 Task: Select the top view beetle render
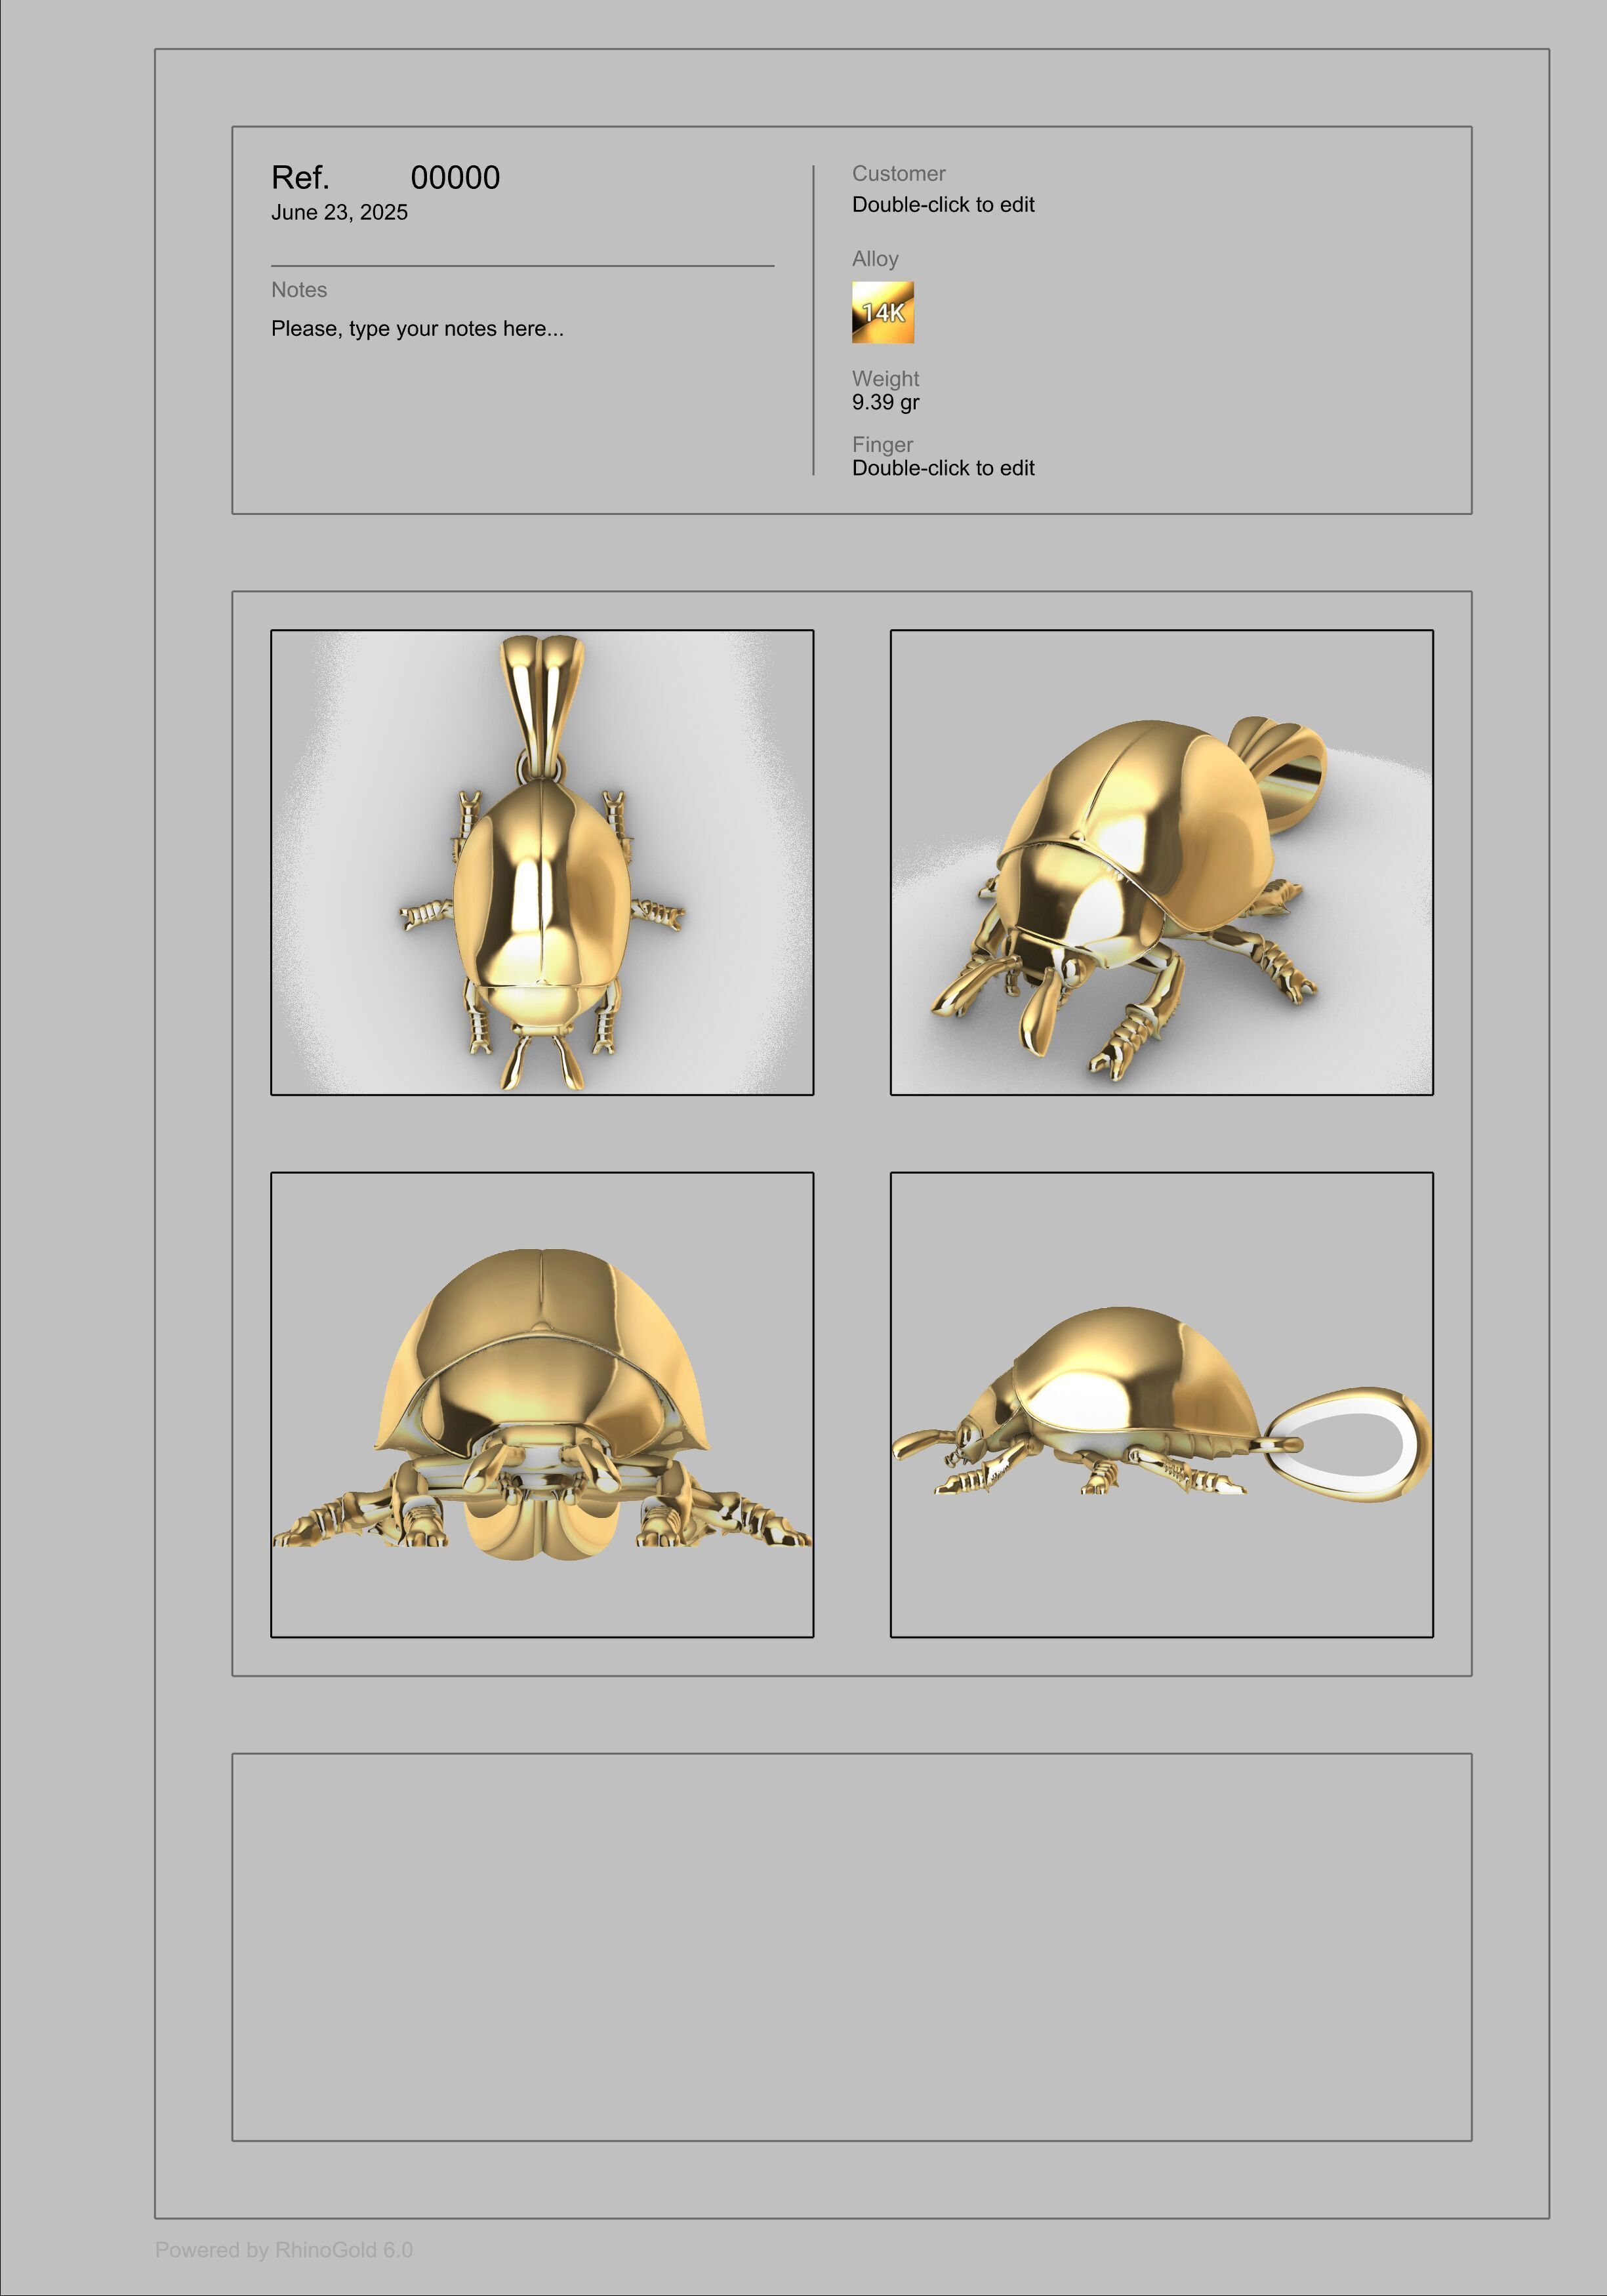point(541,862)
